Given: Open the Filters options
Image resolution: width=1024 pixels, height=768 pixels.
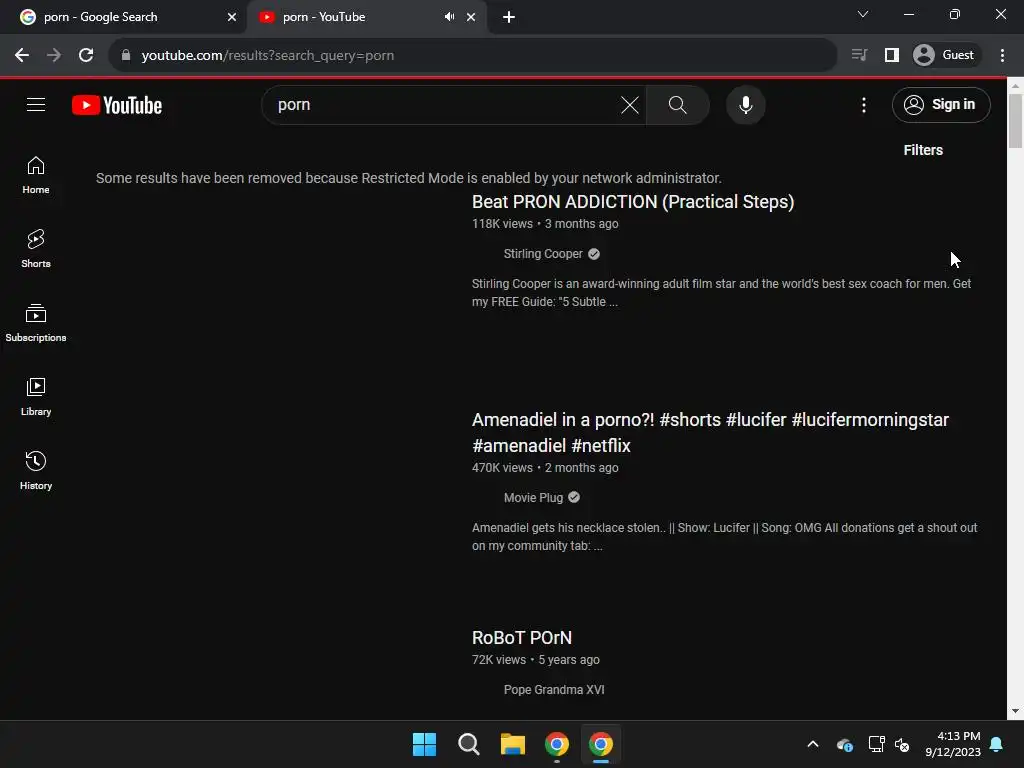Looking at the screenshot, I should coord(923,150).
